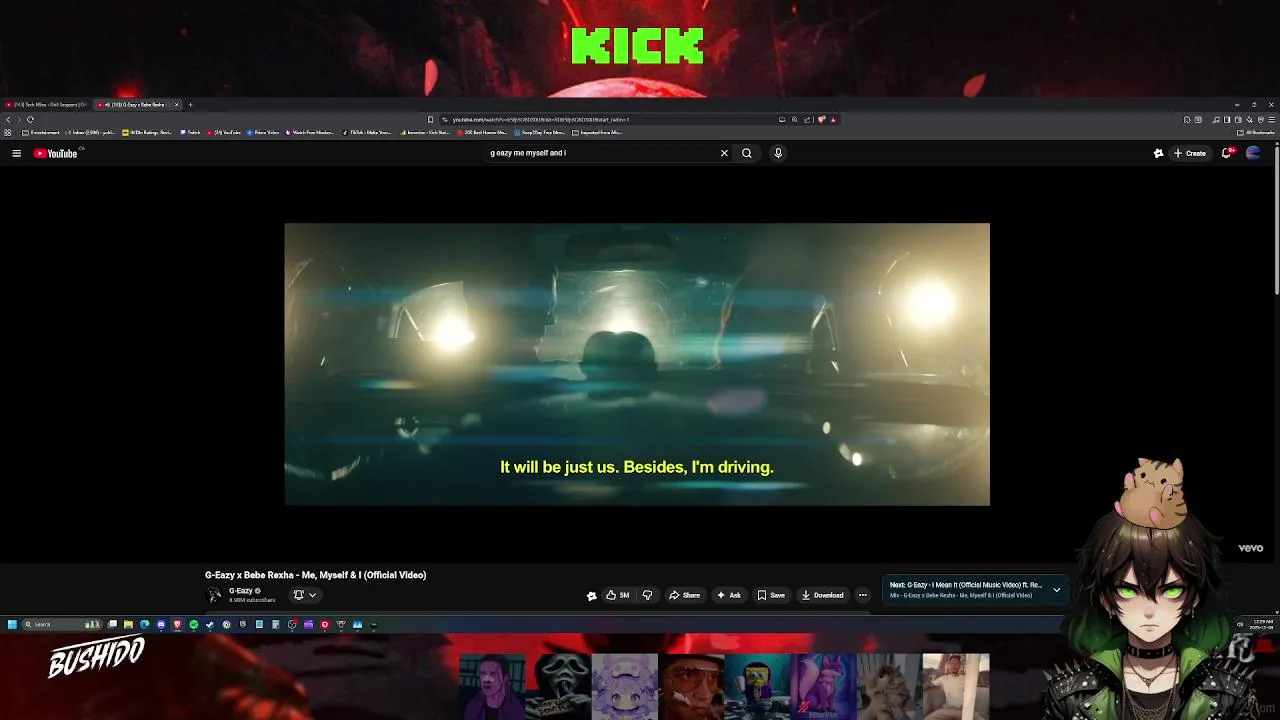Open File Explorer from taskbar
The height and width of the screenshot is (720, 1280).
(128, 625)
